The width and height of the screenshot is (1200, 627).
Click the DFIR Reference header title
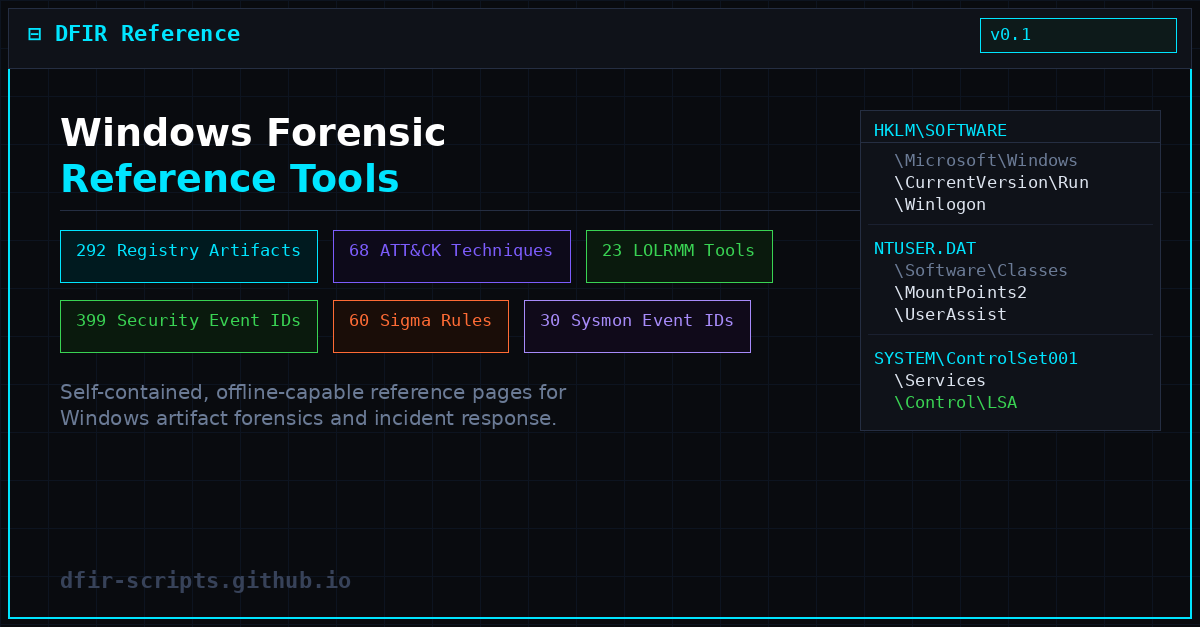[147, 34]
